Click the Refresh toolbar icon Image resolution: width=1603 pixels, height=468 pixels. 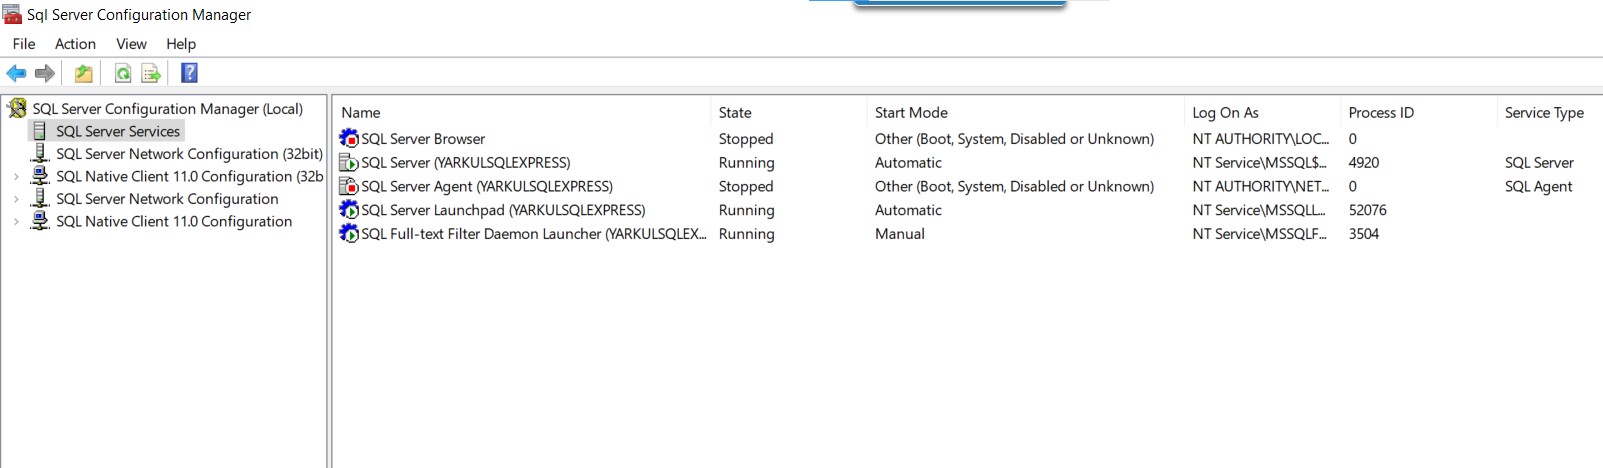(123, 73)
